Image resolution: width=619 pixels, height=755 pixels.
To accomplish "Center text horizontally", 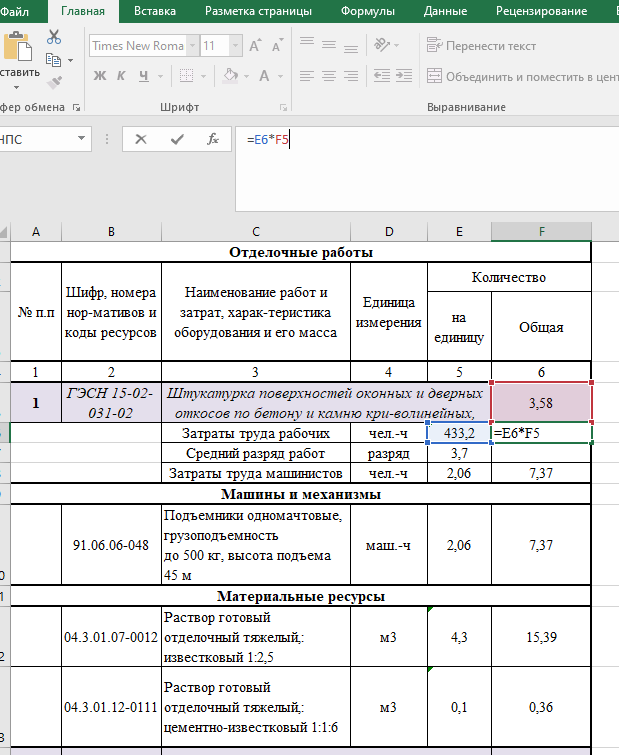I will (329, 76).
